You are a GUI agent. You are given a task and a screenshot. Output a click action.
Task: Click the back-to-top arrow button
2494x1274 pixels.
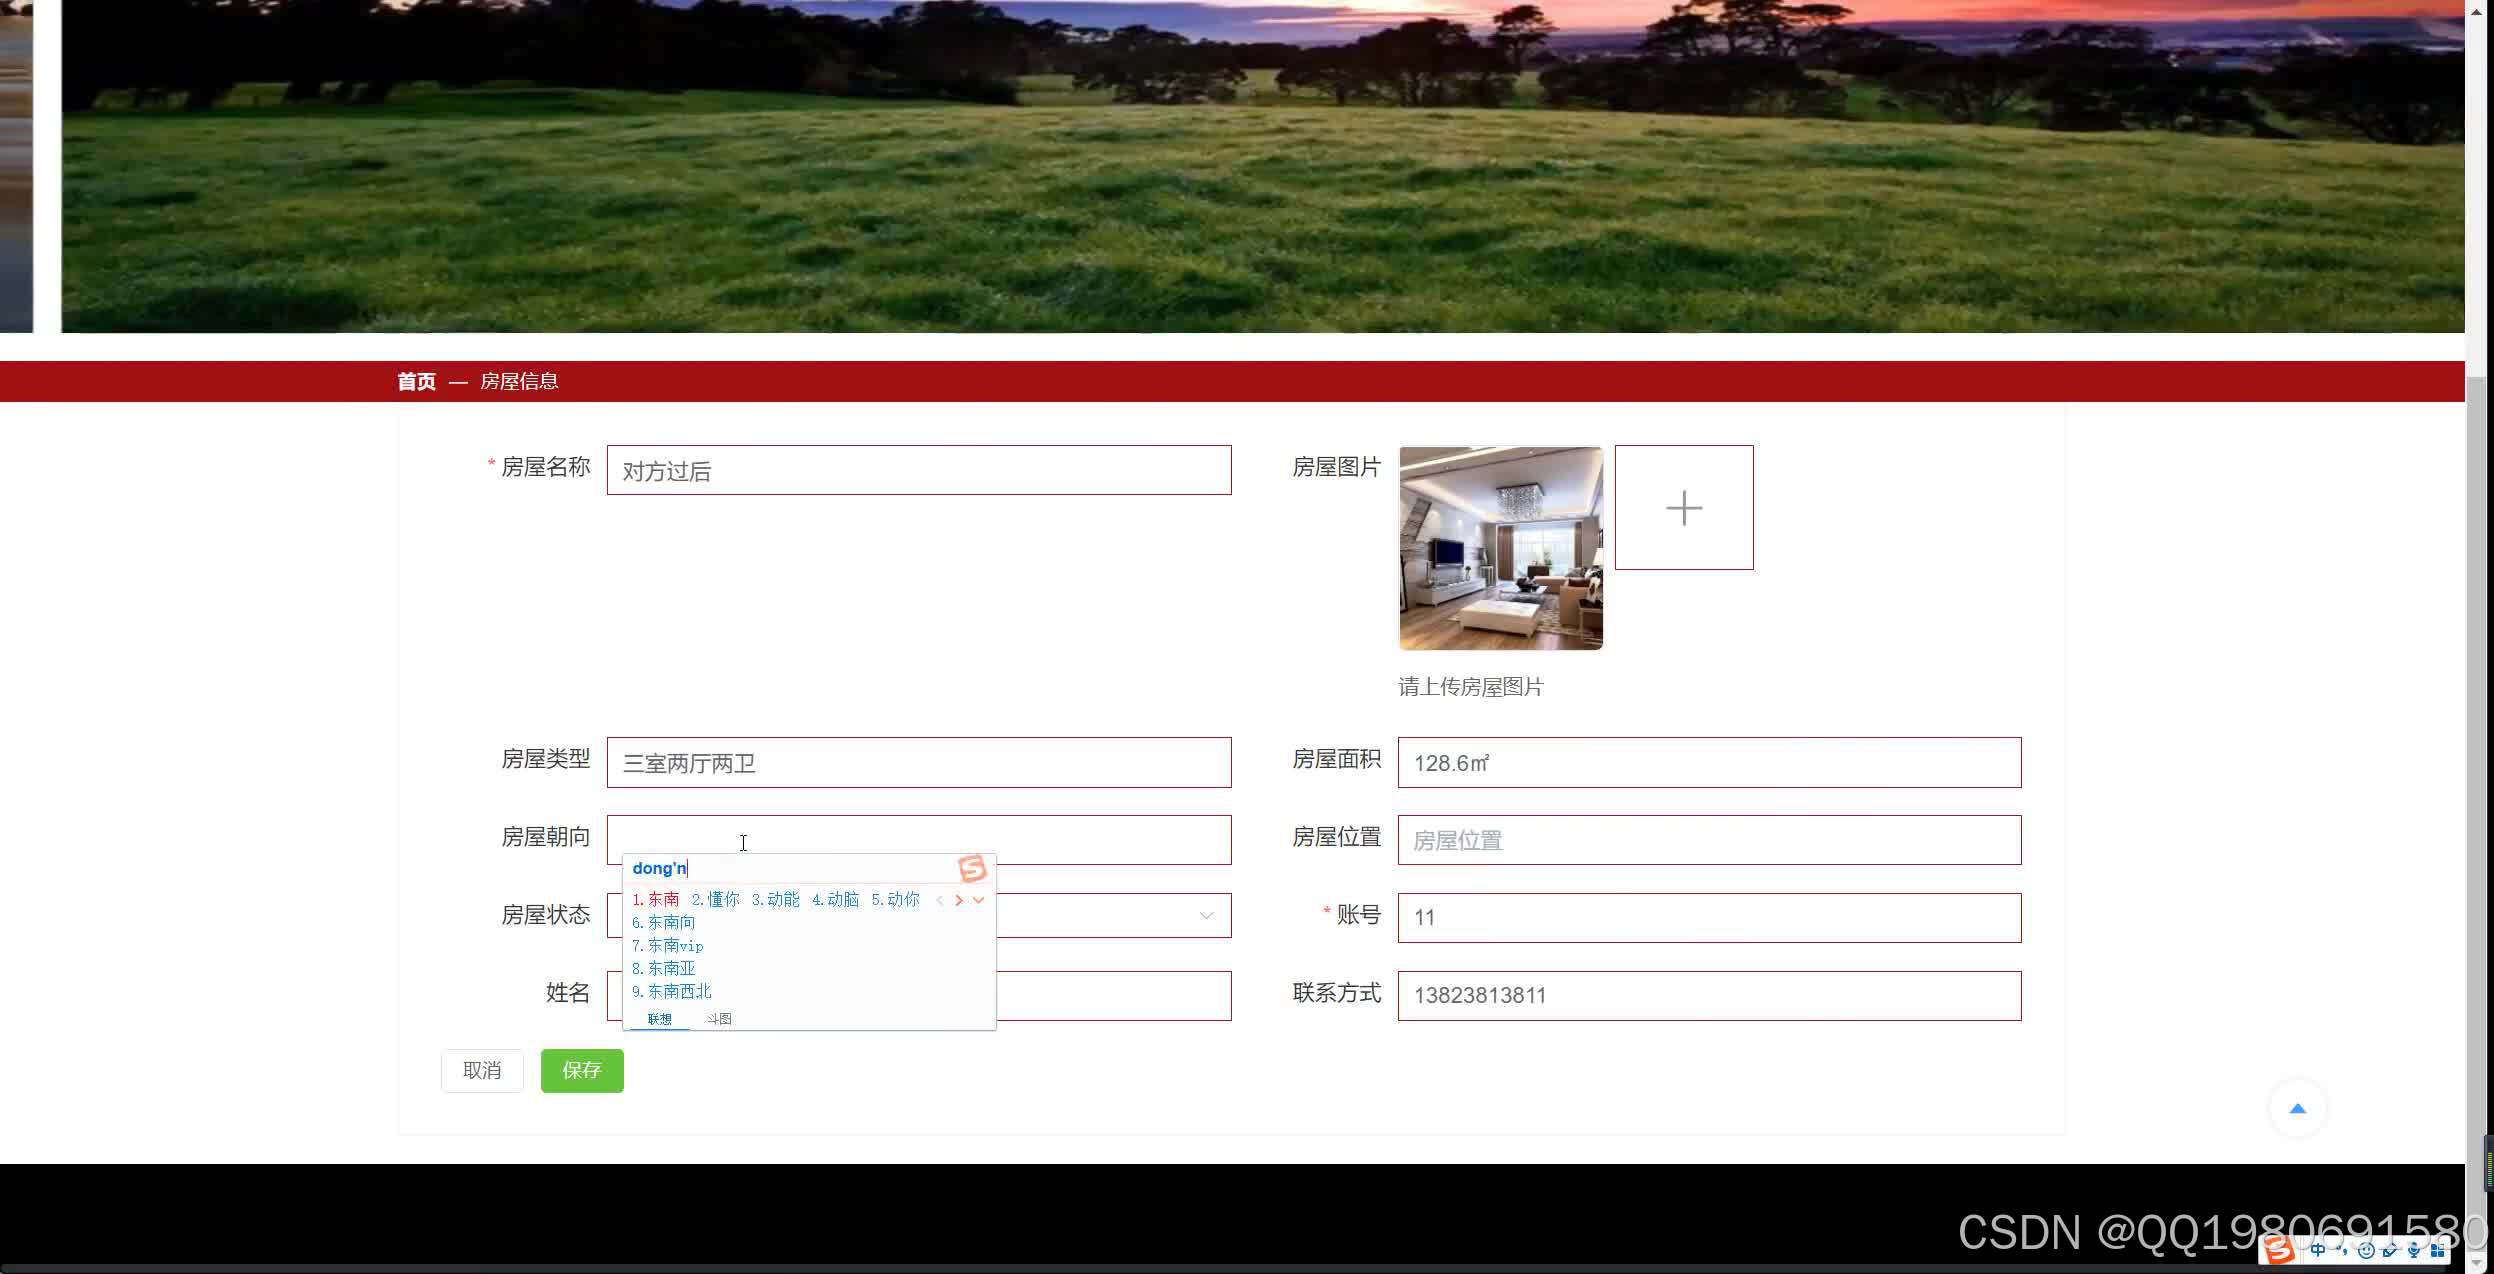(x=2297, y=1108)
